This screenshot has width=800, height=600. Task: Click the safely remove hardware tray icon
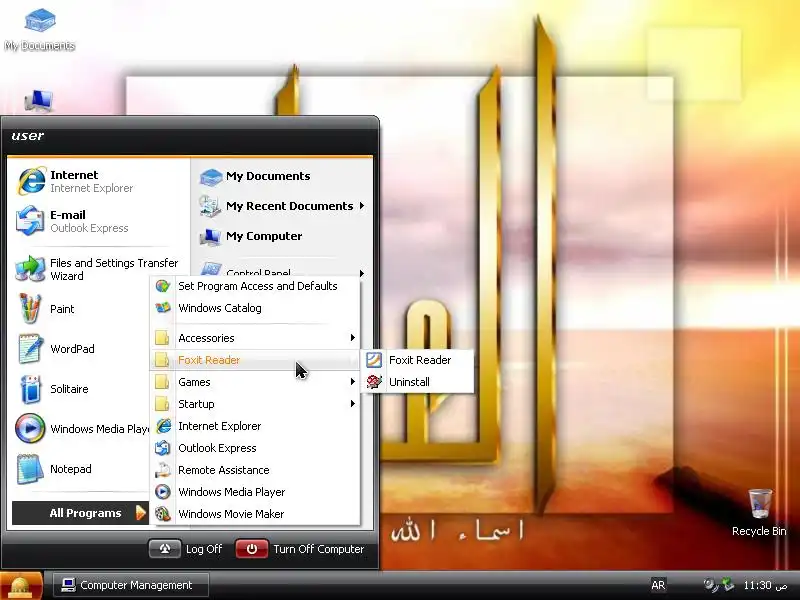click(728, 584)
